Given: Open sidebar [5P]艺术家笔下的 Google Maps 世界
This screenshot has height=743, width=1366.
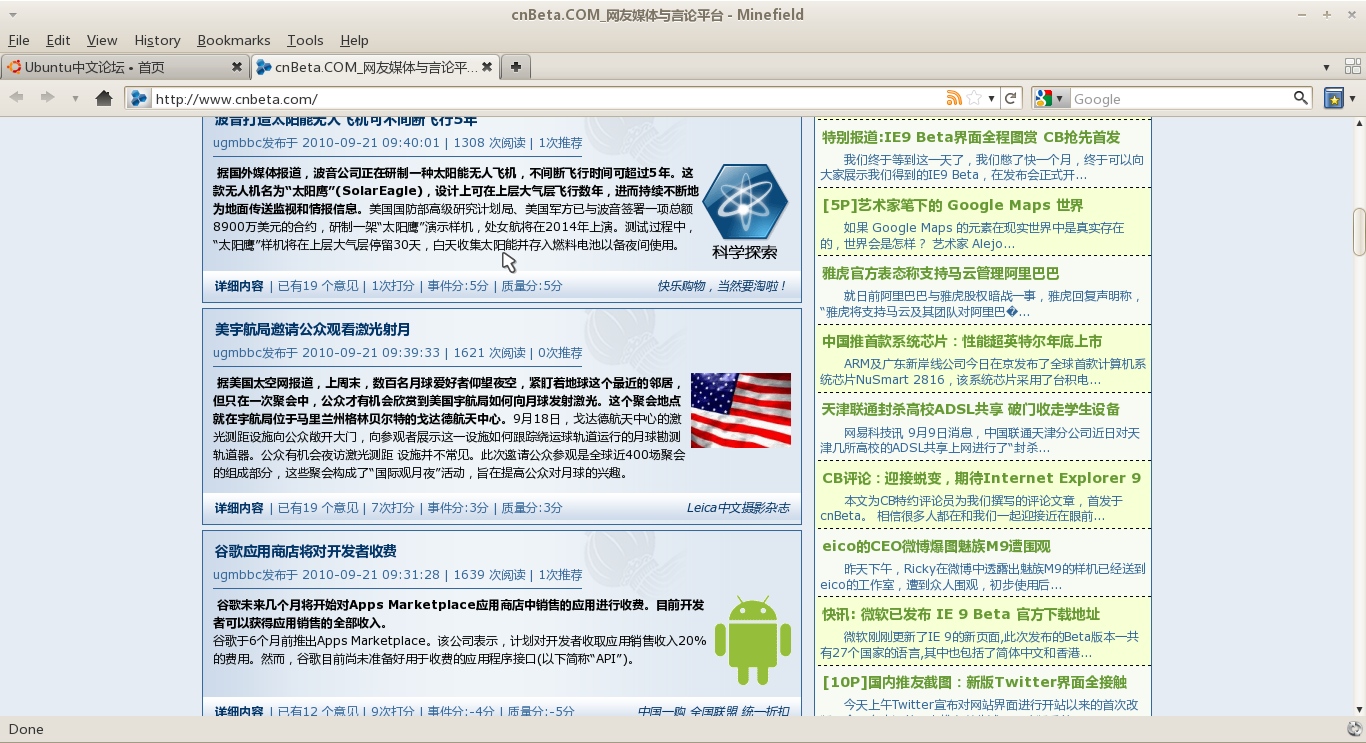Looking at the screenshot, I should click(x=953, y=205).
